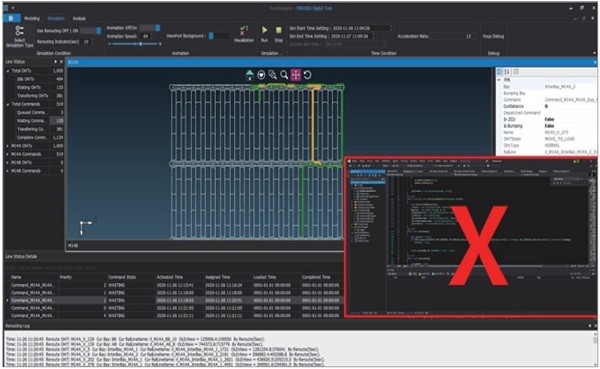
Task: Expand the M14A Commands tree node
Action: 8,154
